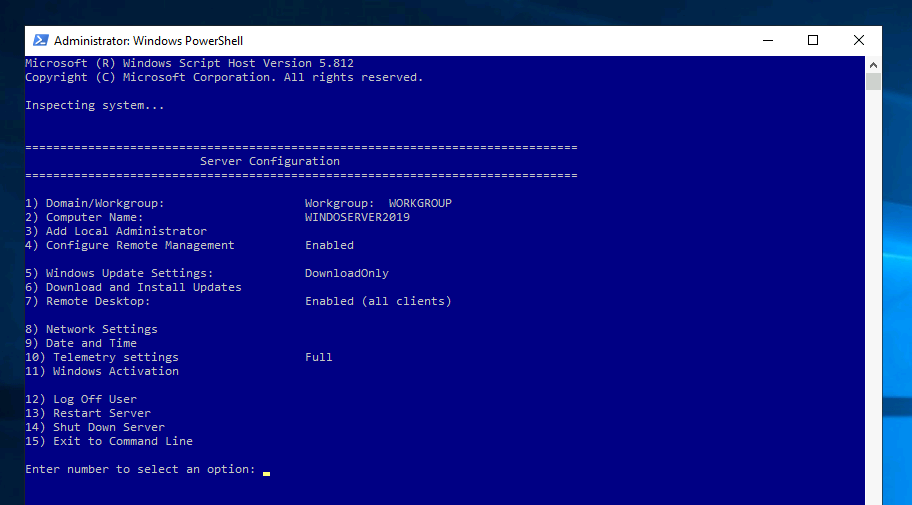Click the 'Inspecting system...' line
This screenshot has height=505, width=912.
point(95,105)
